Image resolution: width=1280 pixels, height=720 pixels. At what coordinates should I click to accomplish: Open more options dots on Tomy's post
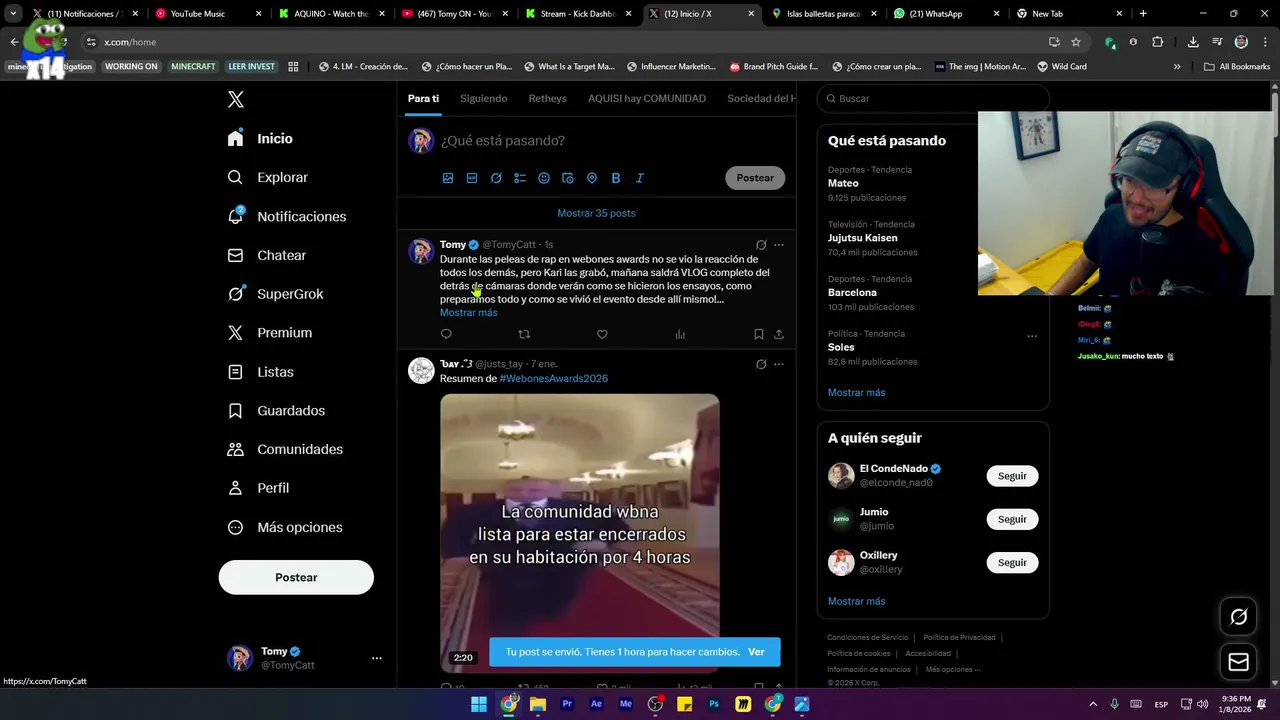(779, 245)
